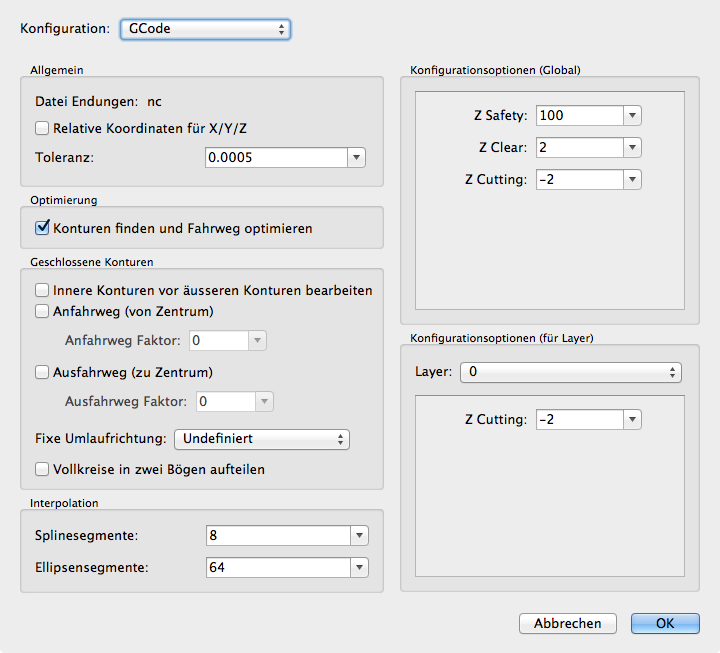Screen dimensions: 720x653
Task: Open the global Z Clear dropdown arrow
Action: 632,148
